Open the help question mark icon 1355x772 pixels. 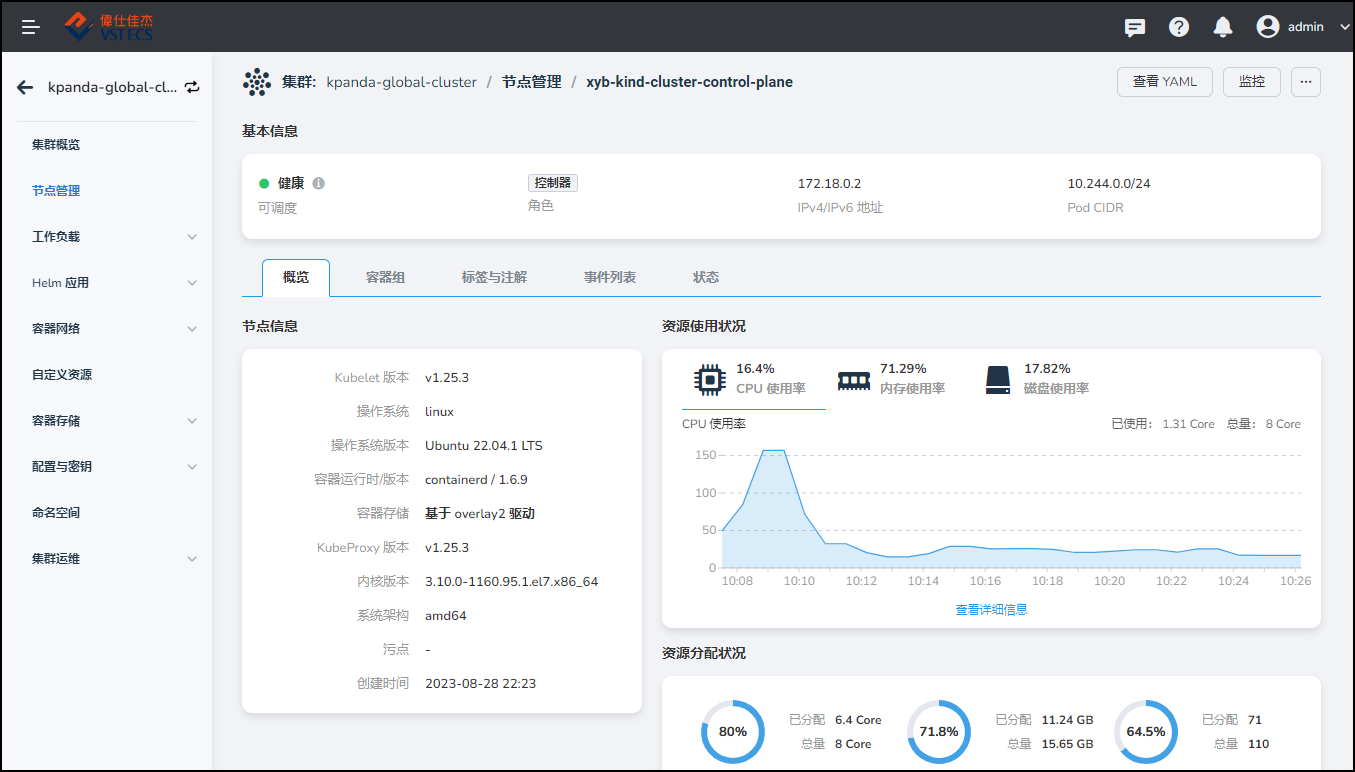point(1179,27)
